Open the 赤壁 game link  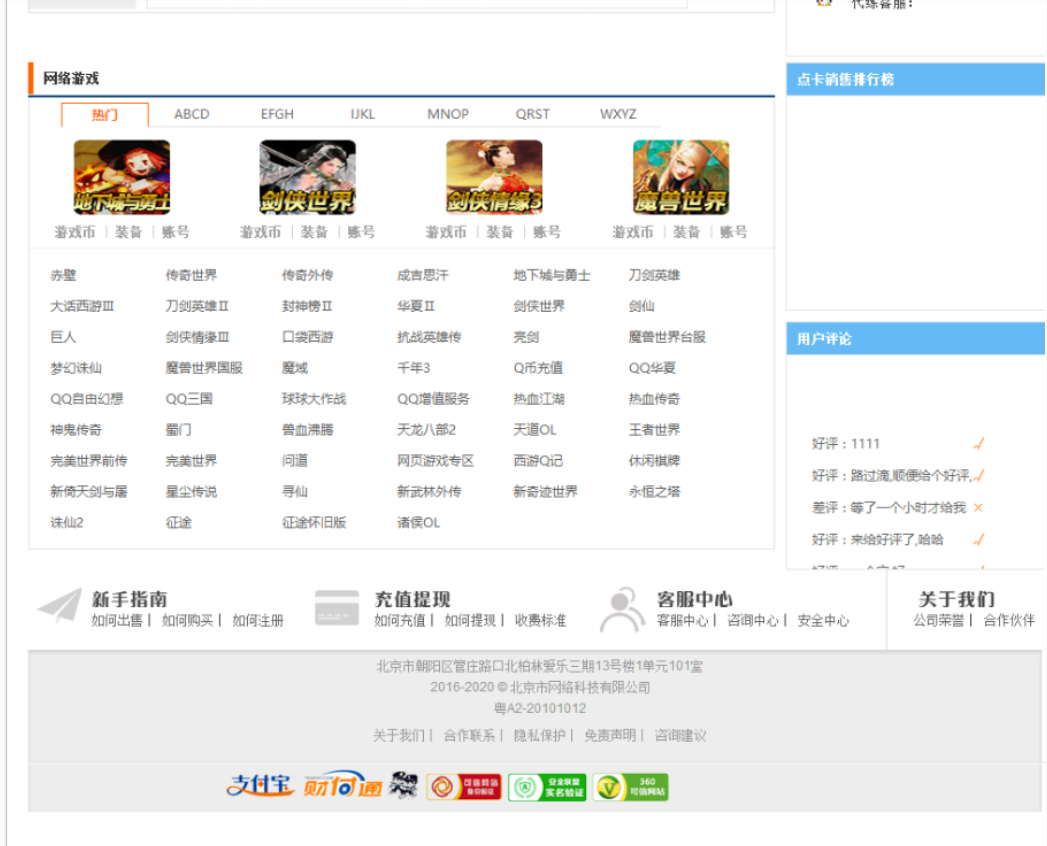[x=63, y=275]
